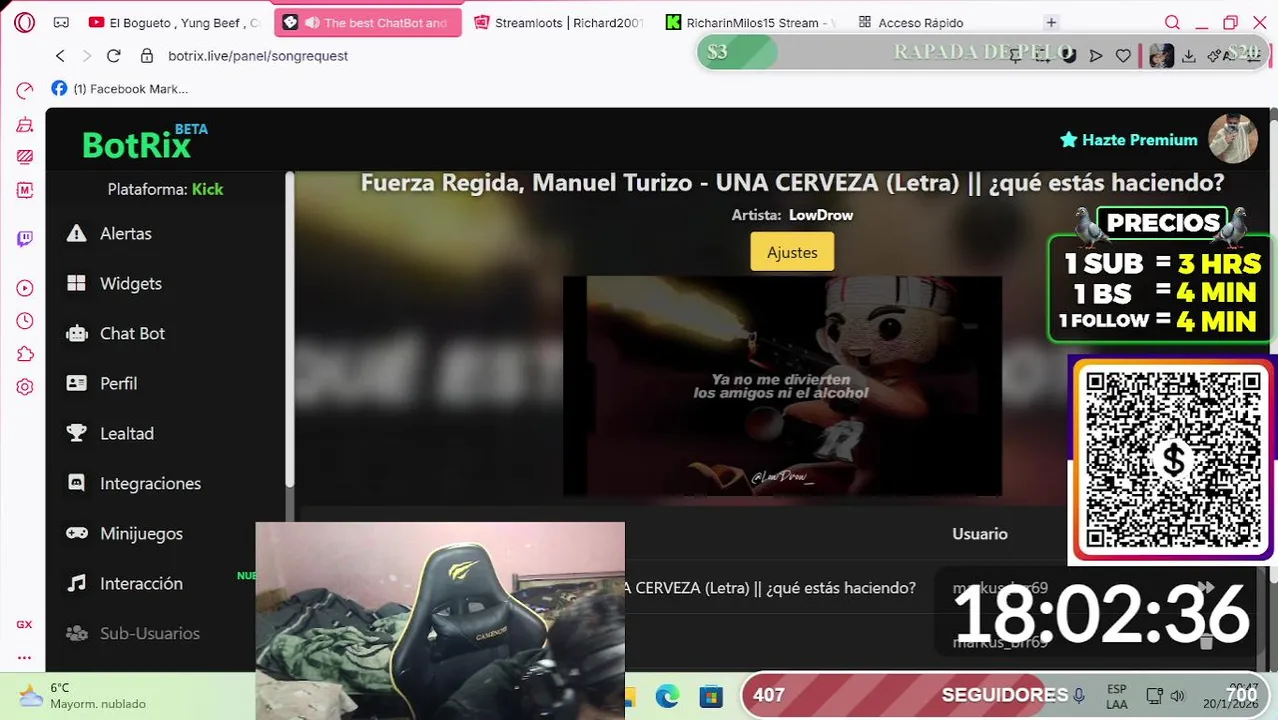
Task: Click artist name LowDrow
Action: (821, 215)
